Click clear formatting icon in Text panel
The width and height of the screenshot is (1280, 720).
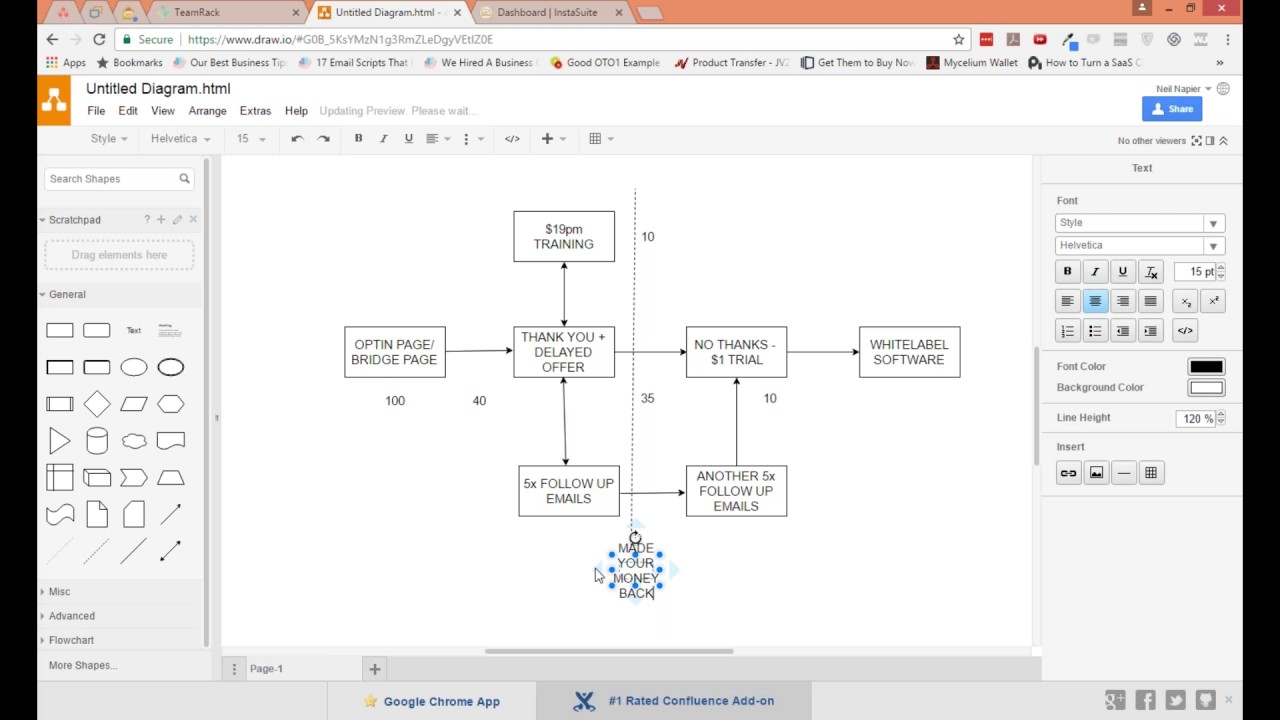coord(1151,272)
